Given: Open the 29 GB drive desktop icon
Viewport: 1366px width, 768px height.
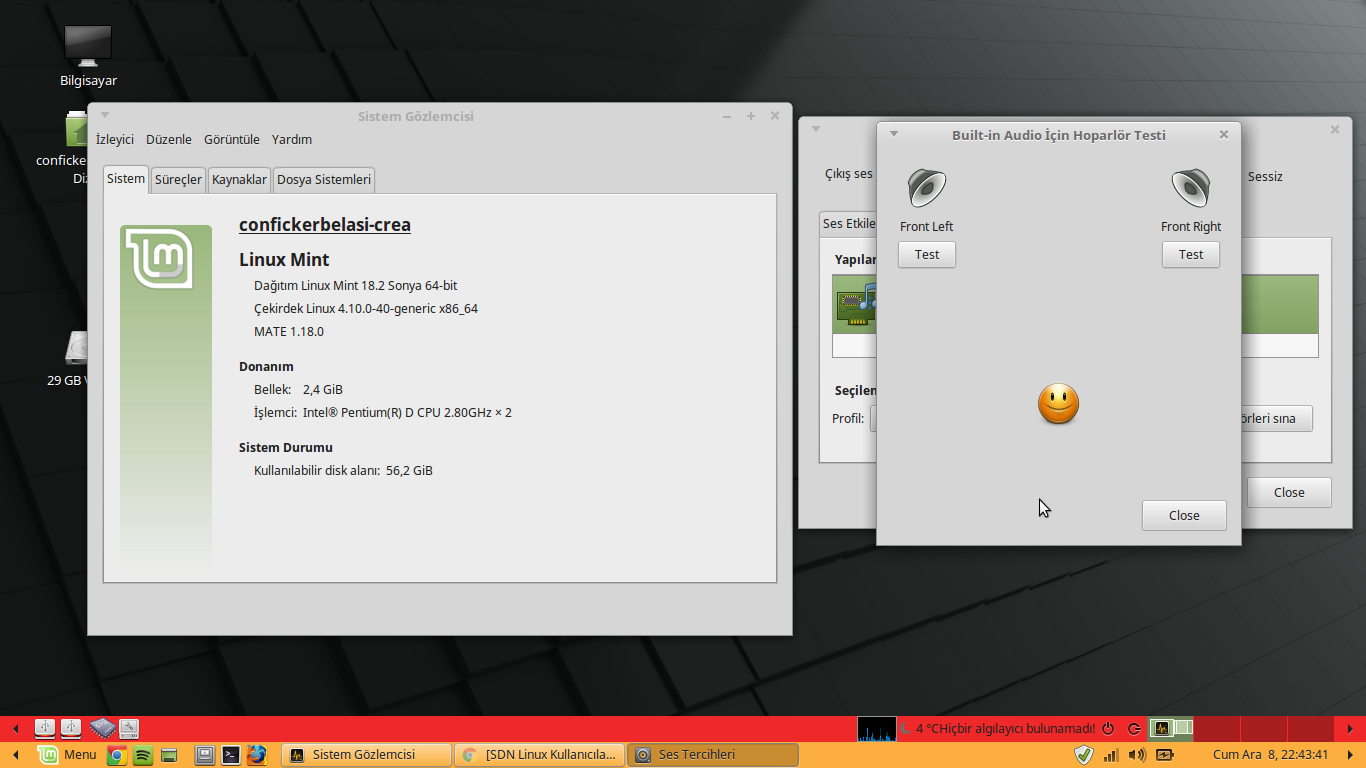Looking at the screenshot, I should pyautogui.click(x=76, y=348).
